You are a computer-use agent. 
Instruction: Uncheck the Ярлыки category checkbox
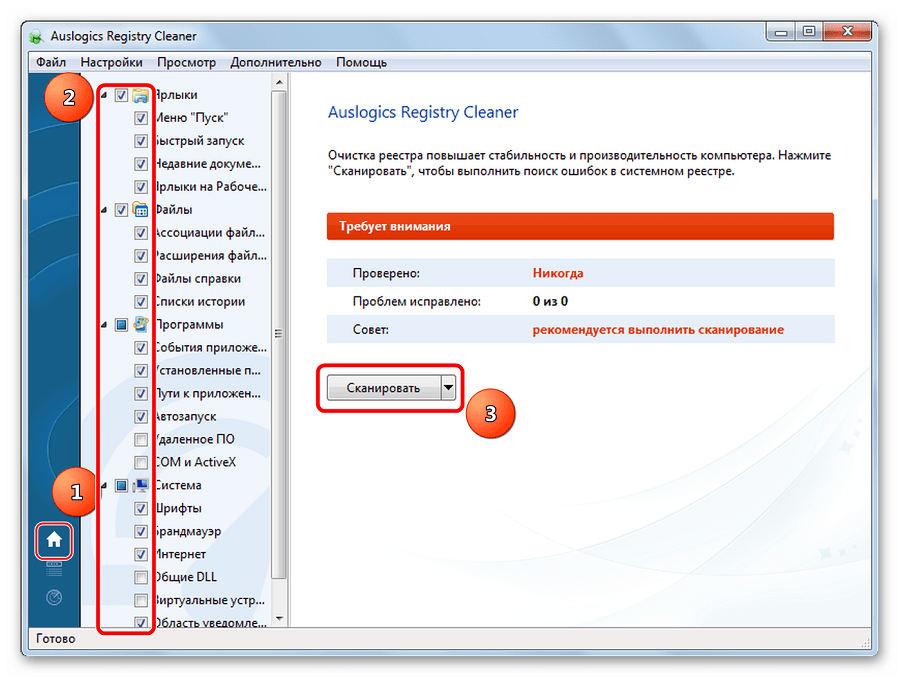click(121, 95)
